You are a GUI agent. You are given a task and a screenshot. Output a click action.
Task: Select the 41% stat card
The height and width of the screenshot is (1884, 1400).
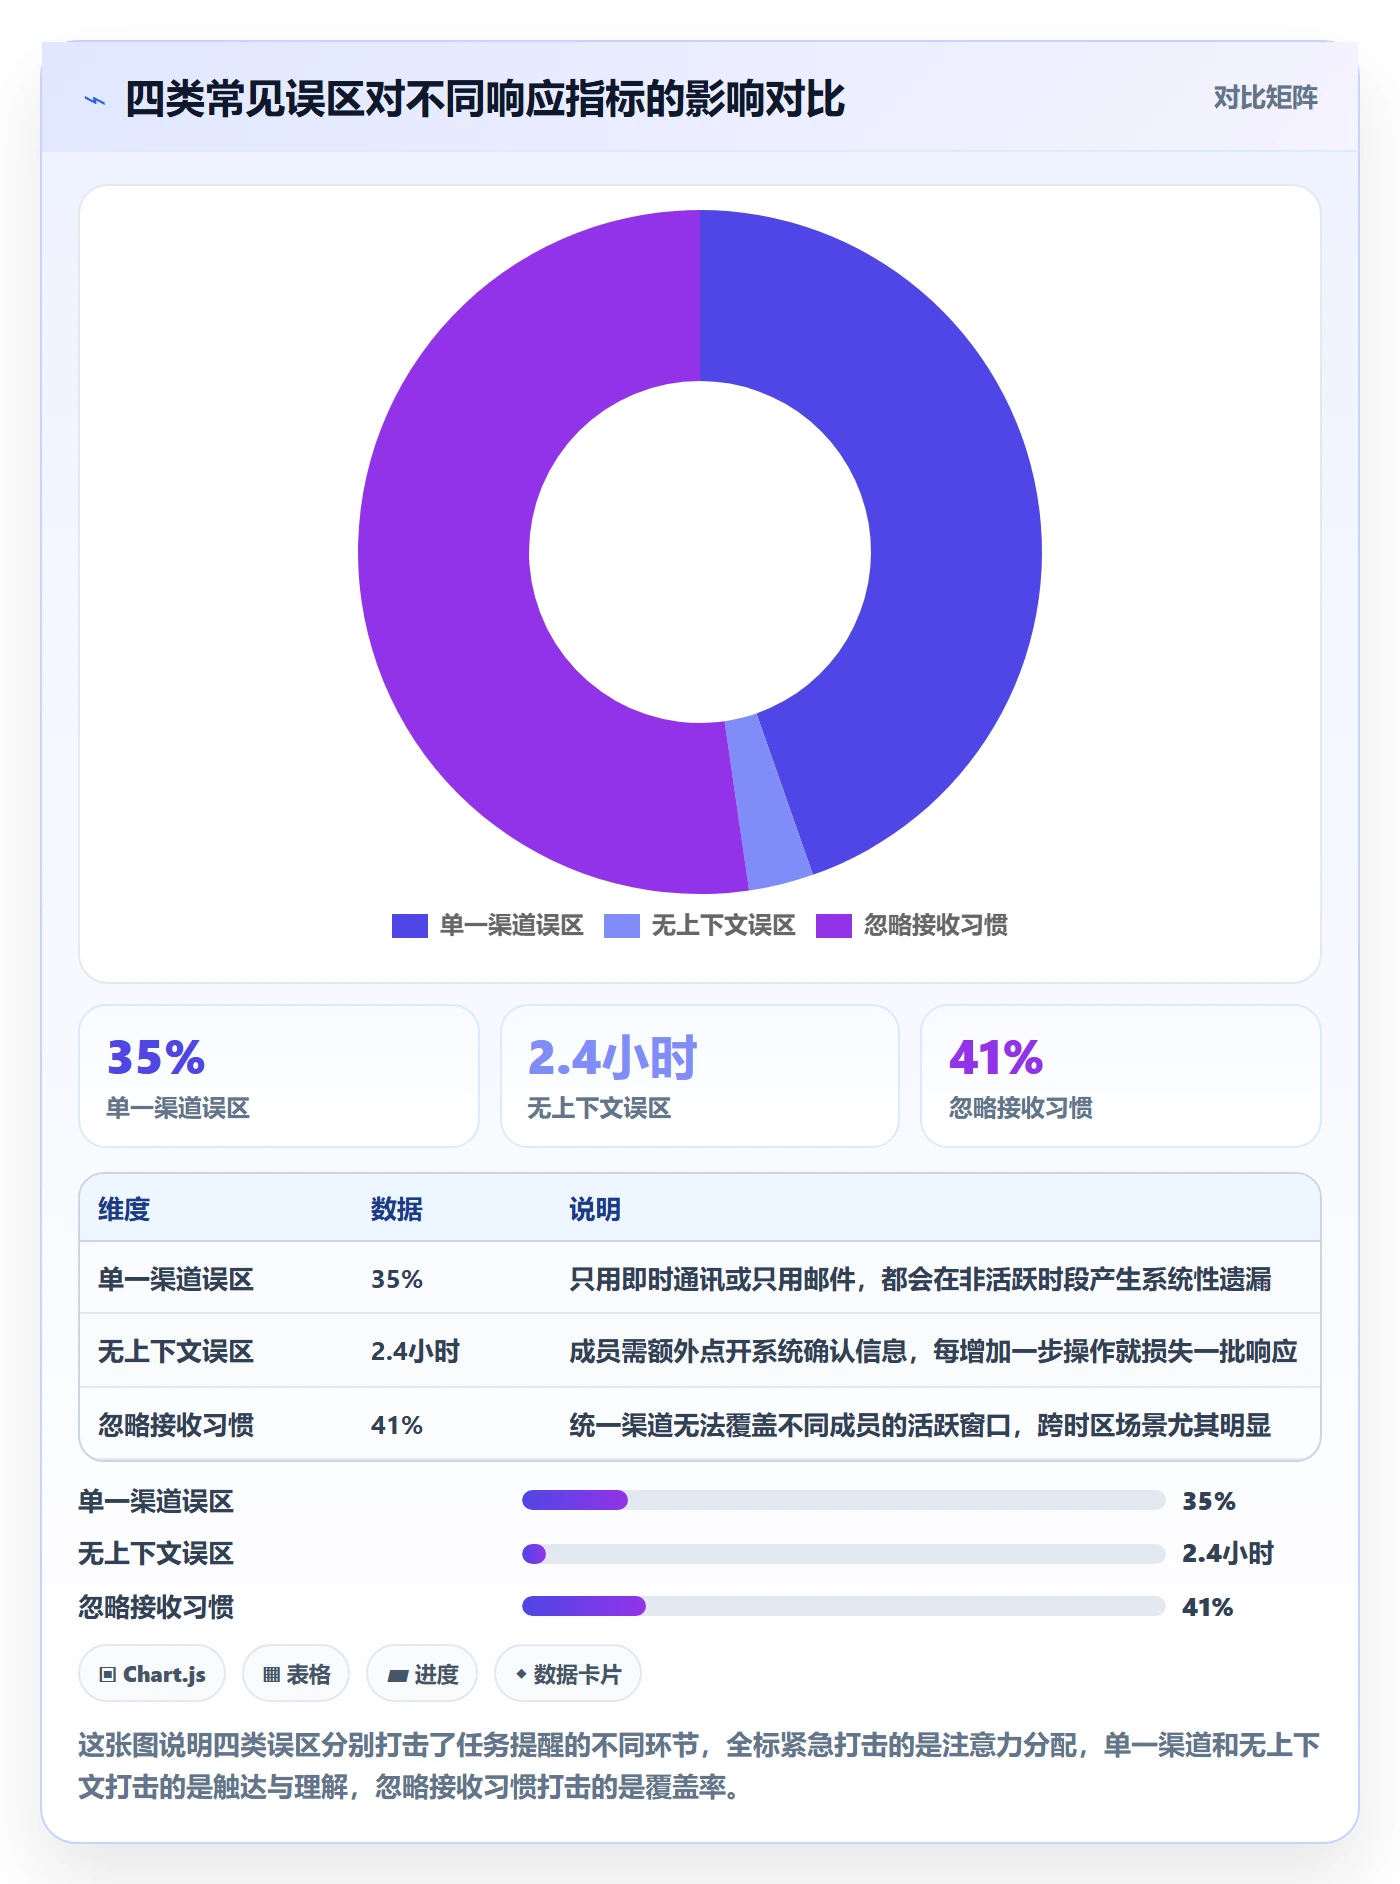tap(1120, 1075)
